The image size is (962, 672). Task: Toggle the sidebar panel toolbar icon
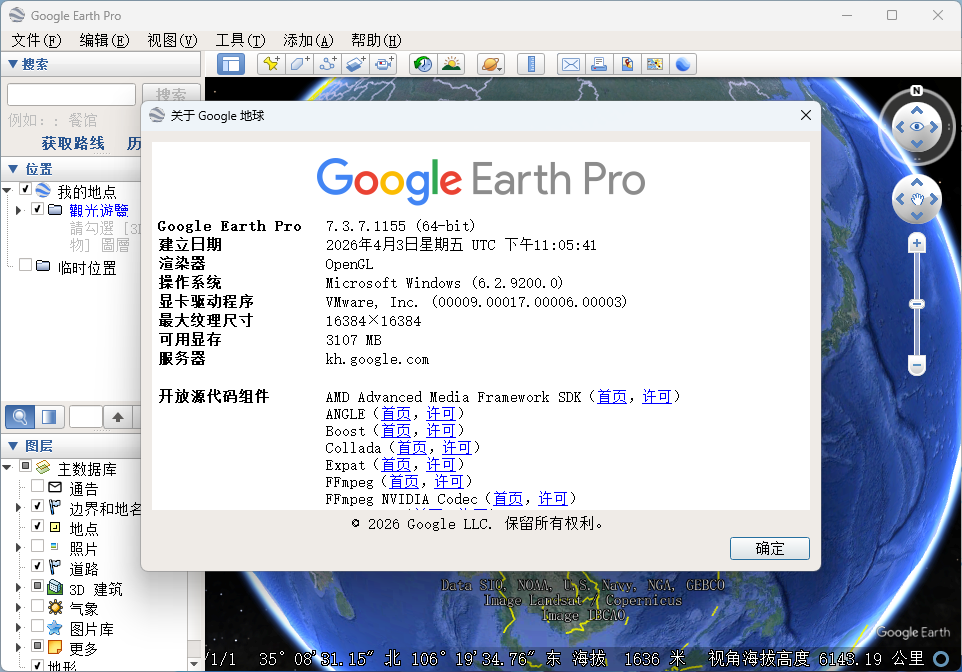coord(231,64)
